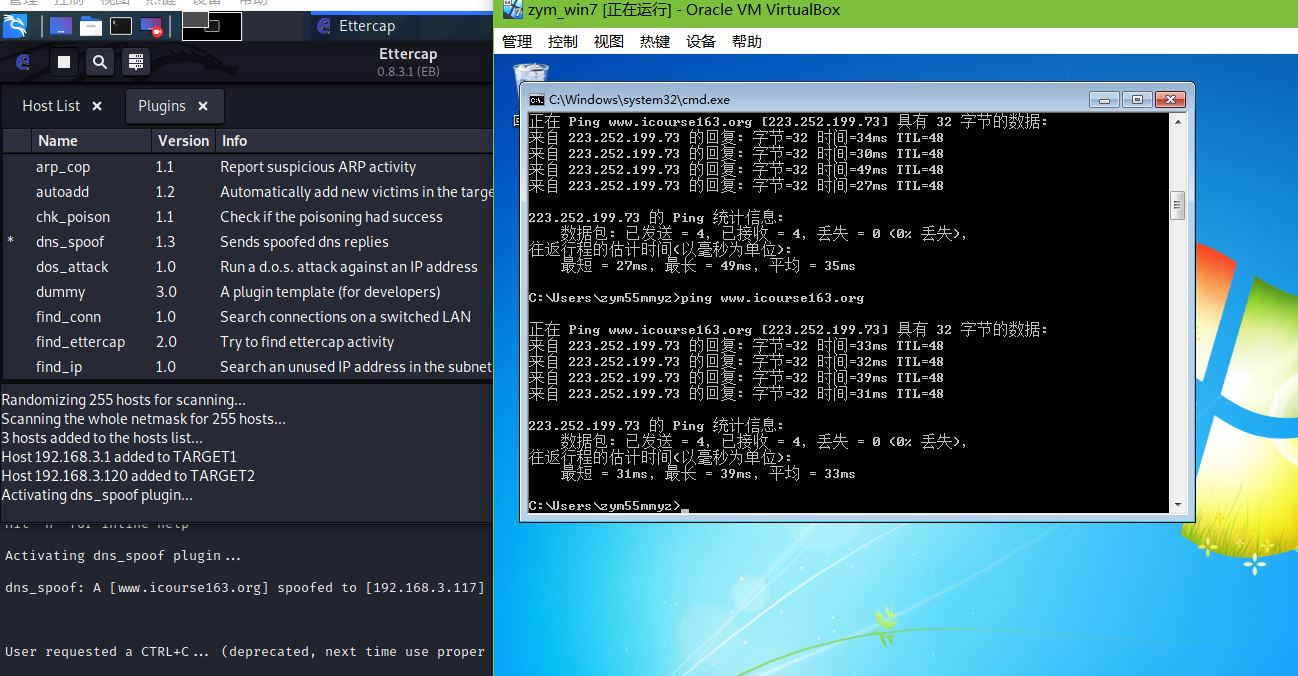Click cmd scrollbar up arrow

click(1177, 122)
